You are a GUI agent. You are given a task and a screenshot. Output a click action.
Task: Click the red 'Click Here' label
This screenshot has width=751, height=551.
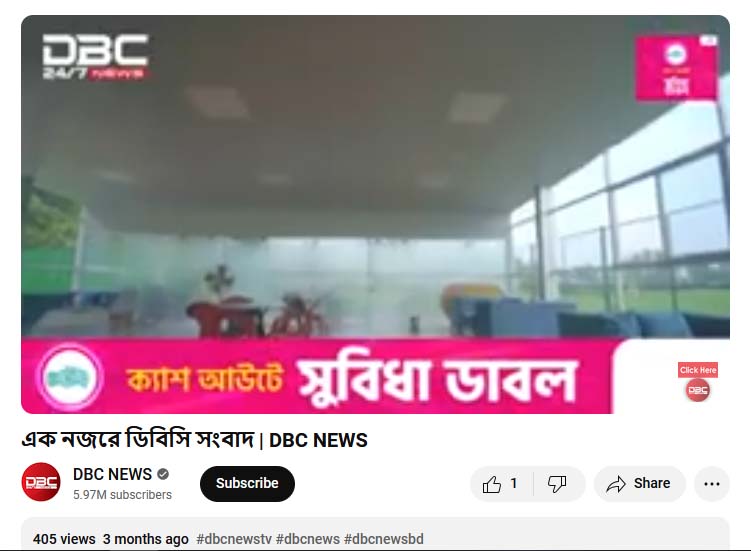point(698,370)
